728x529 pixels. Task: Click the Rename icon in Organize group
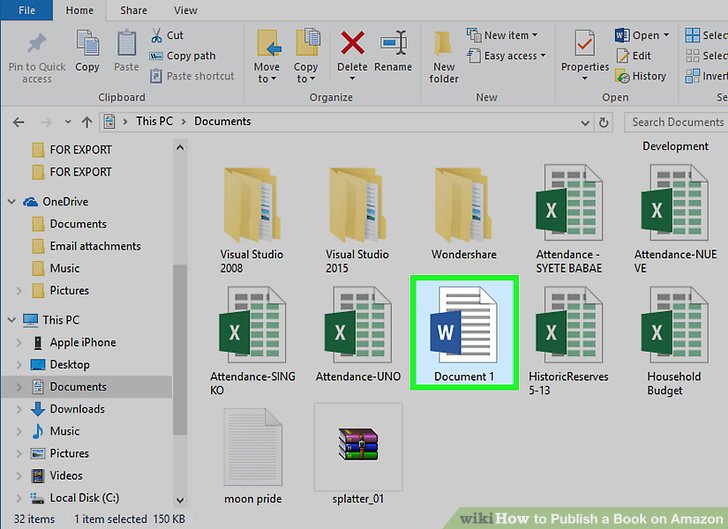click(x=393, y=45)
